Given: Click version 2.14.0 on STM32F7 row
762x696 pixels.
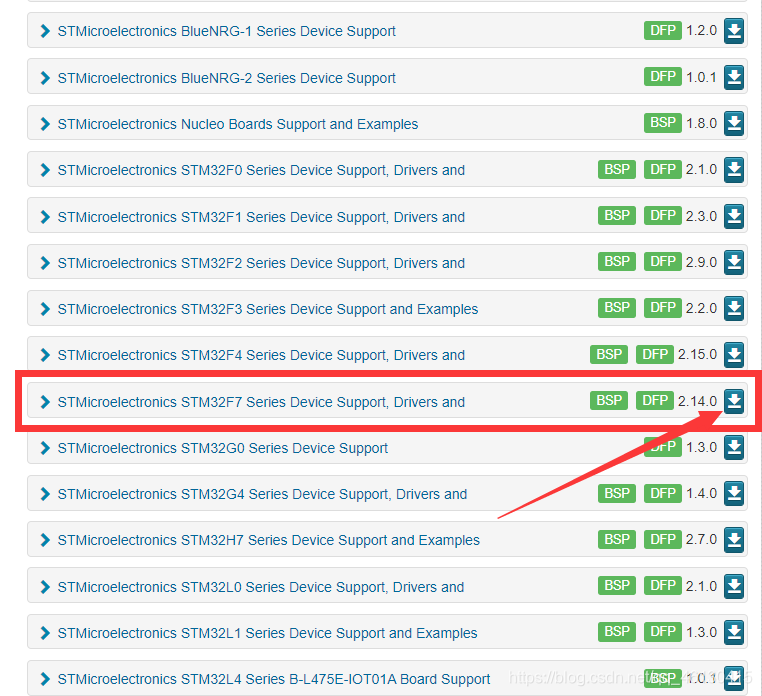Looking at the screenshot, I should pyautogui.click(x=697, y=401).
